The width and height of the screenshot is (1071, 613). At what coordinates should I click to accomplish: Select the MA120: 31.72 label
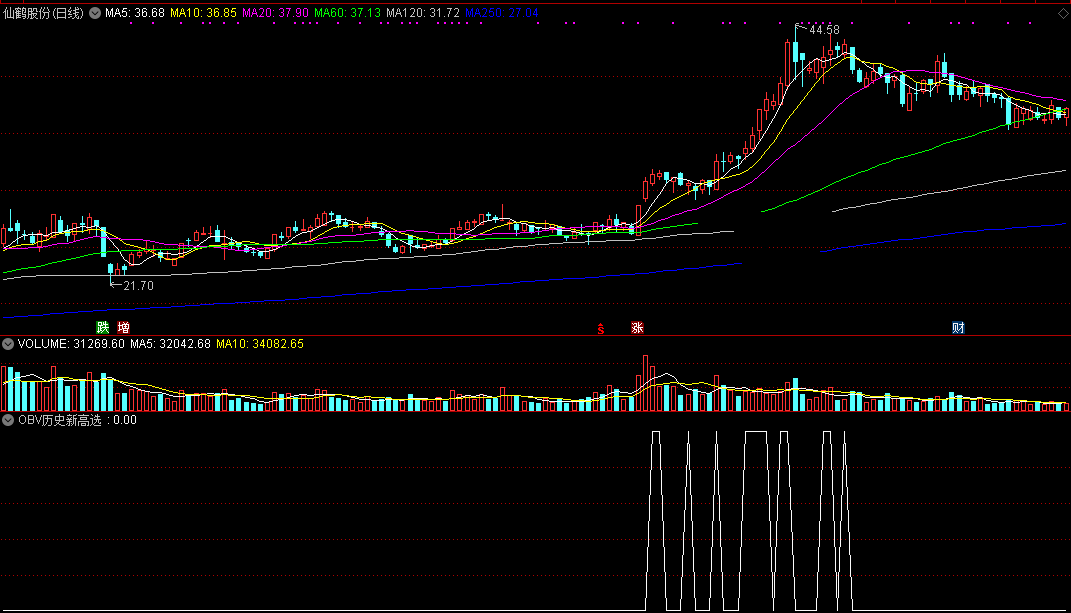click(423, 13)
